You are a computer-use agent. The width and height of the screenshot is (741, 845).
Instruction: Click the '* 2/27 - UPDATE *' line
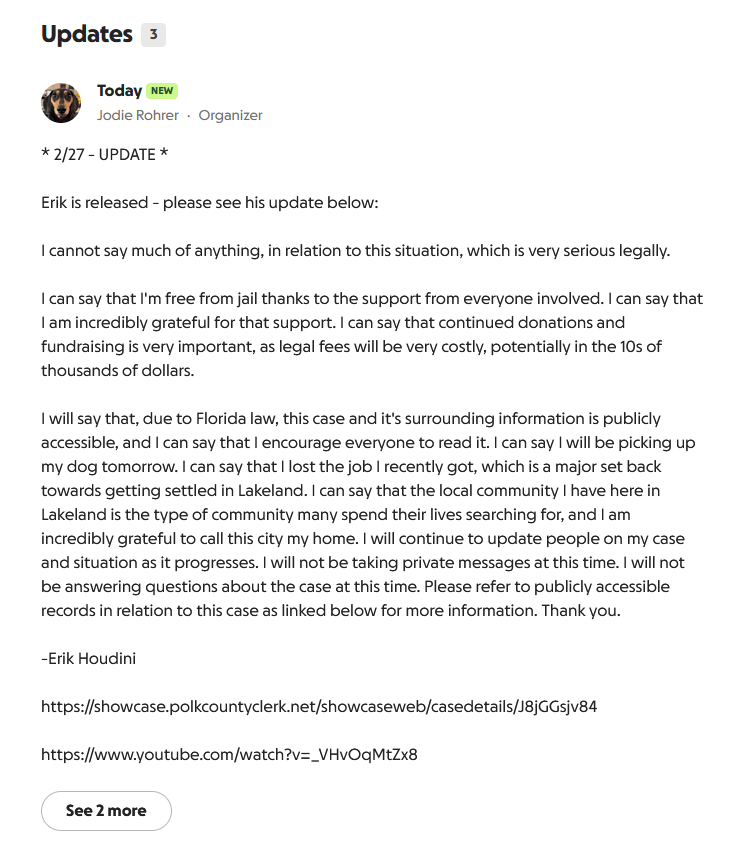pyautogui.click(x=104, y=155)
